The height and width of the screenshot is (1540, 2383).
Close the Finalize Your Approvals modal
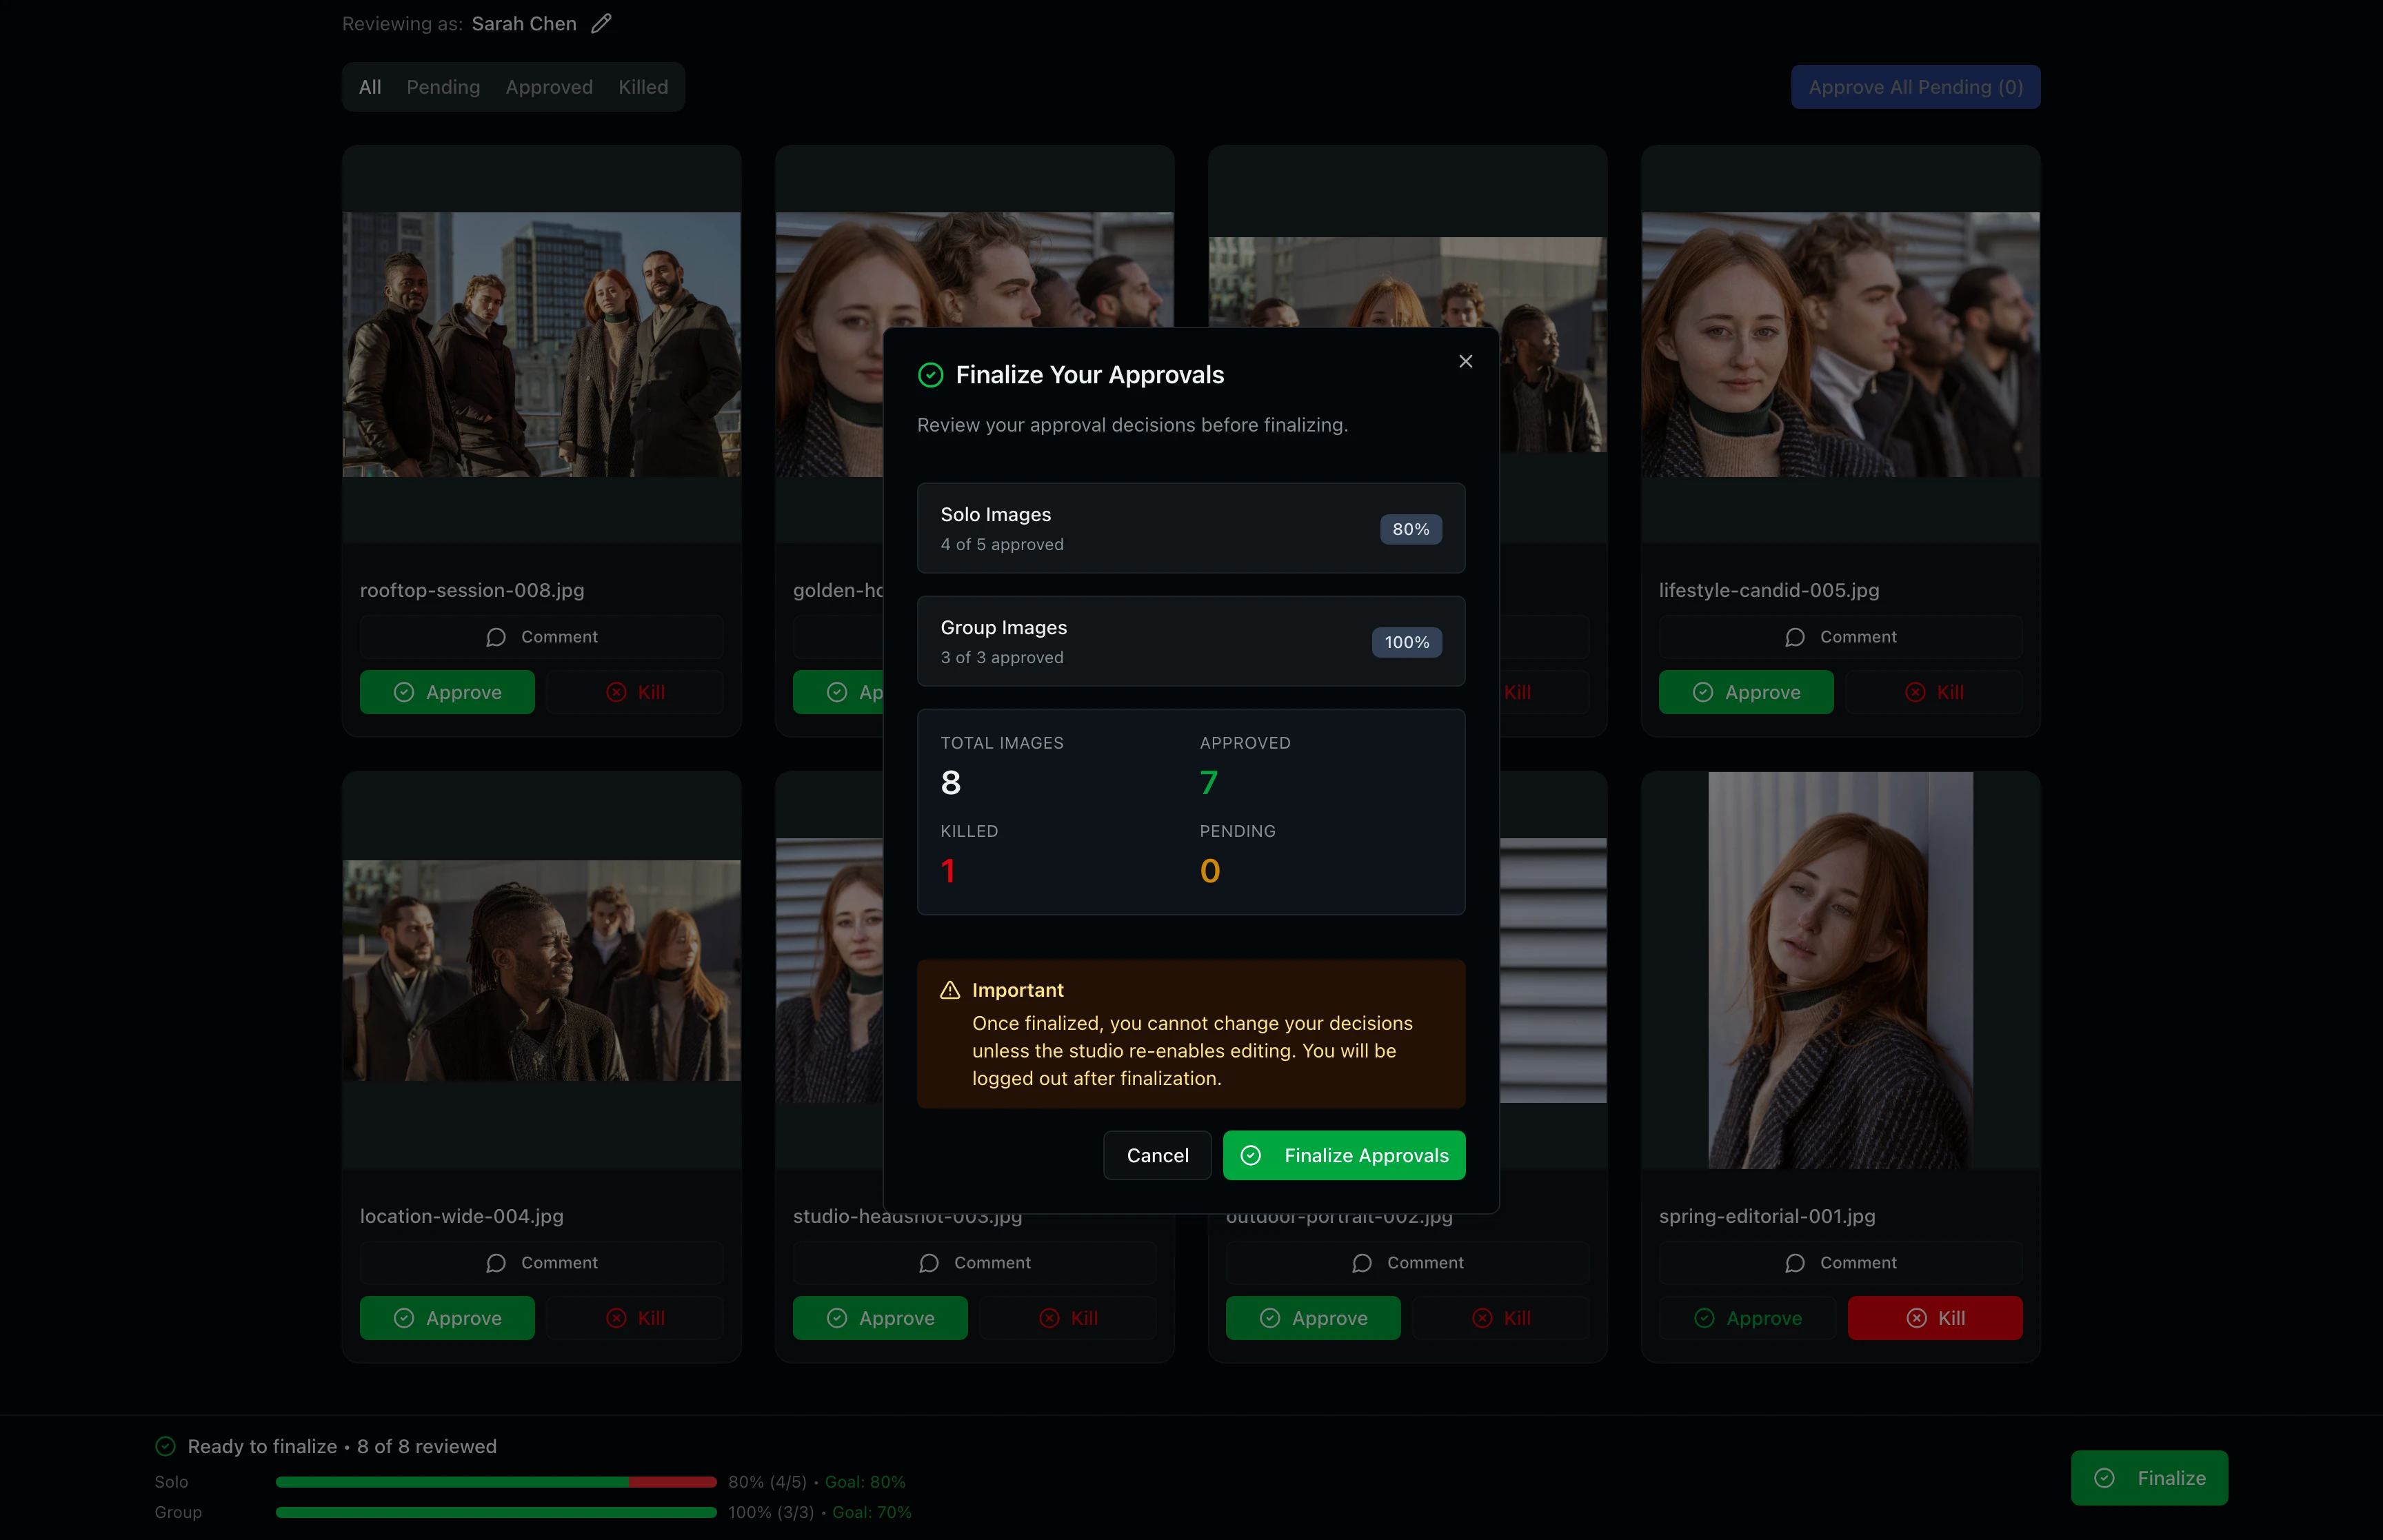[x=1465, y=361]
